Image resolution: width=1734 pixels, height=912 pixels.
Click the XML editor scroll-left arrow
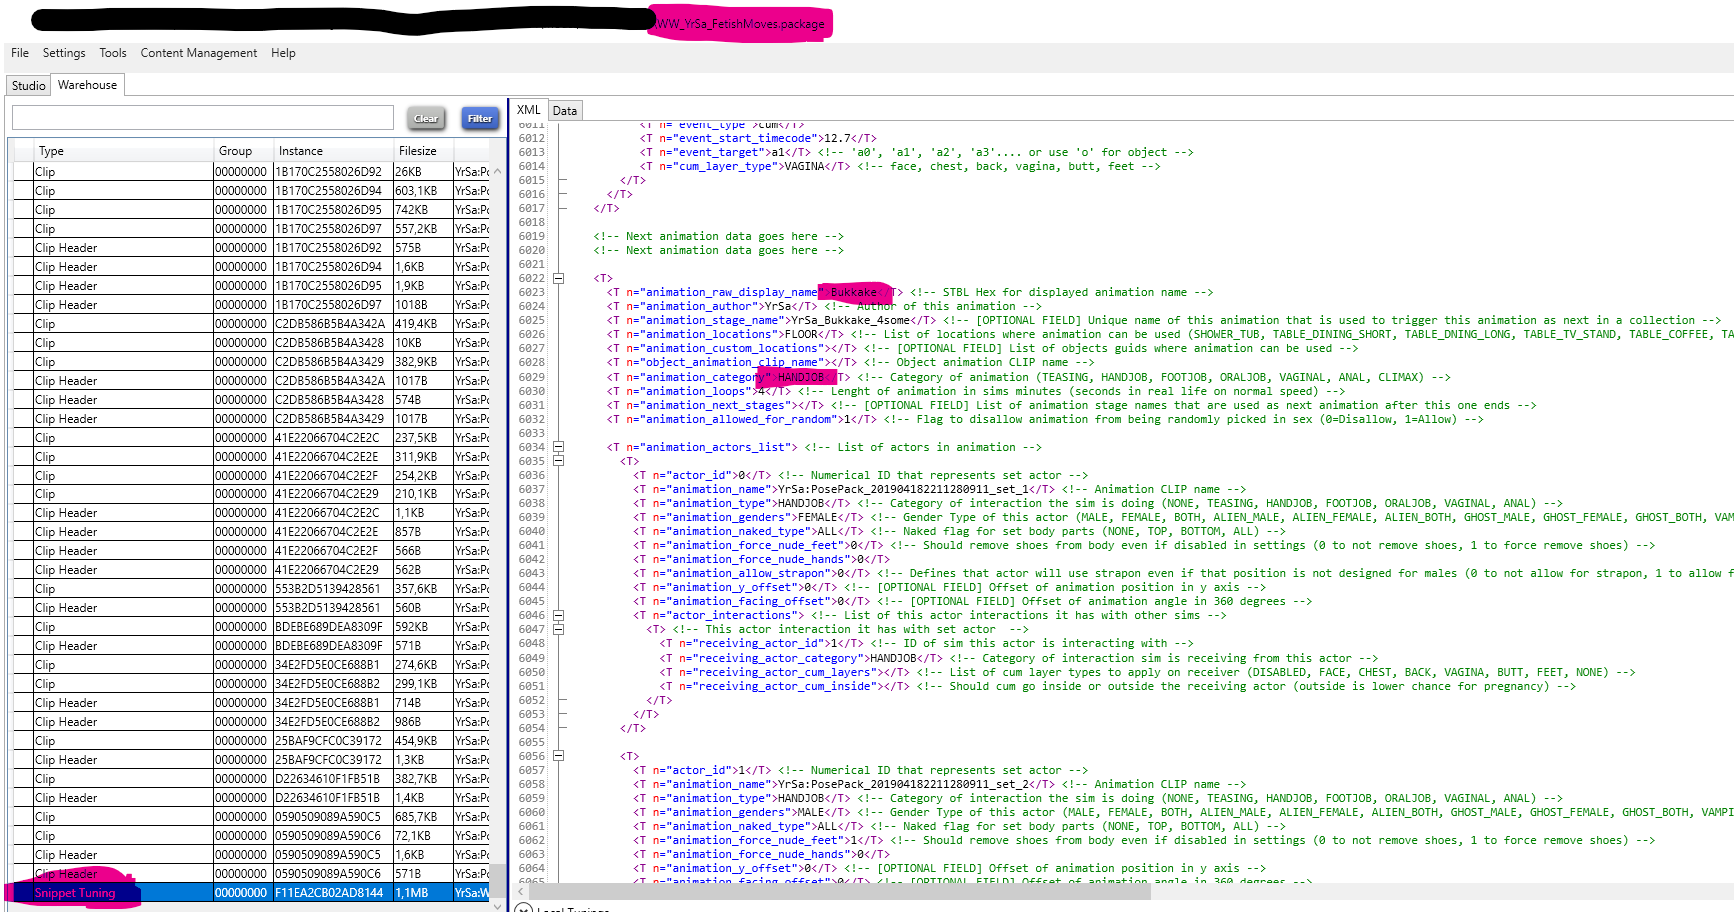(520, 890)
